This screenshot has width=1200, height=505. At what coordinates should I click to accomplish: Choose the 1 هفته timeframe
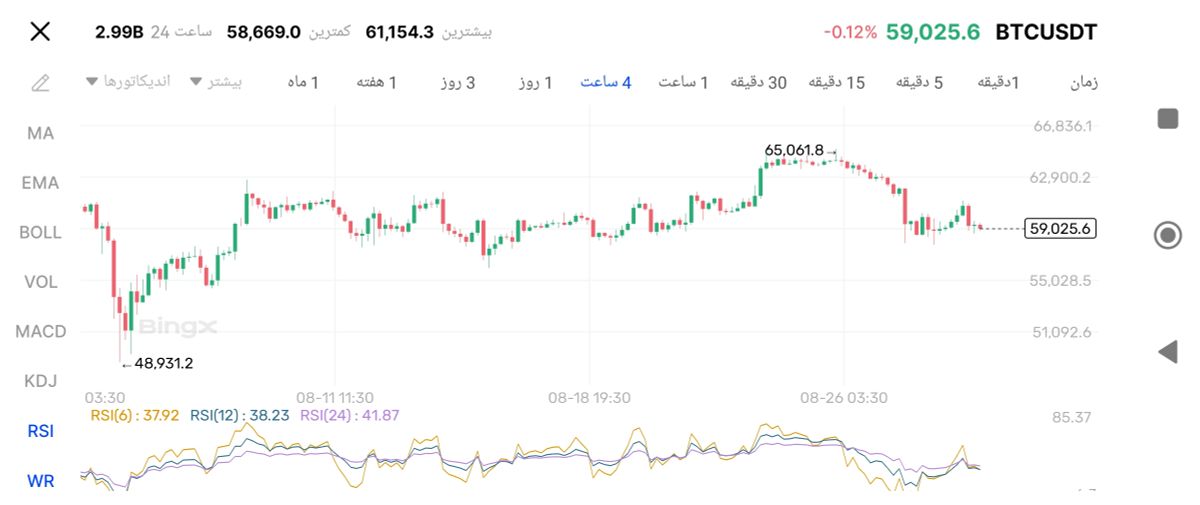[x=377, y=82]
